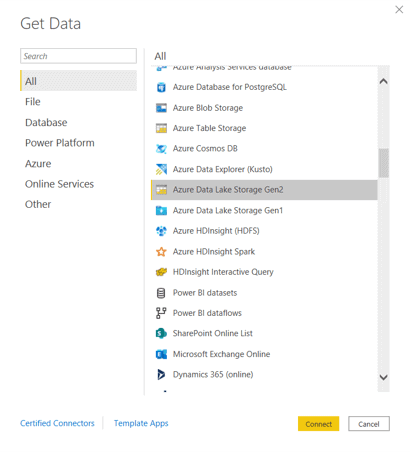The image size is (410, 452).
Task: Click the Azure Data Explorer (Kusto) icon
Action: (x=161, y=169)
